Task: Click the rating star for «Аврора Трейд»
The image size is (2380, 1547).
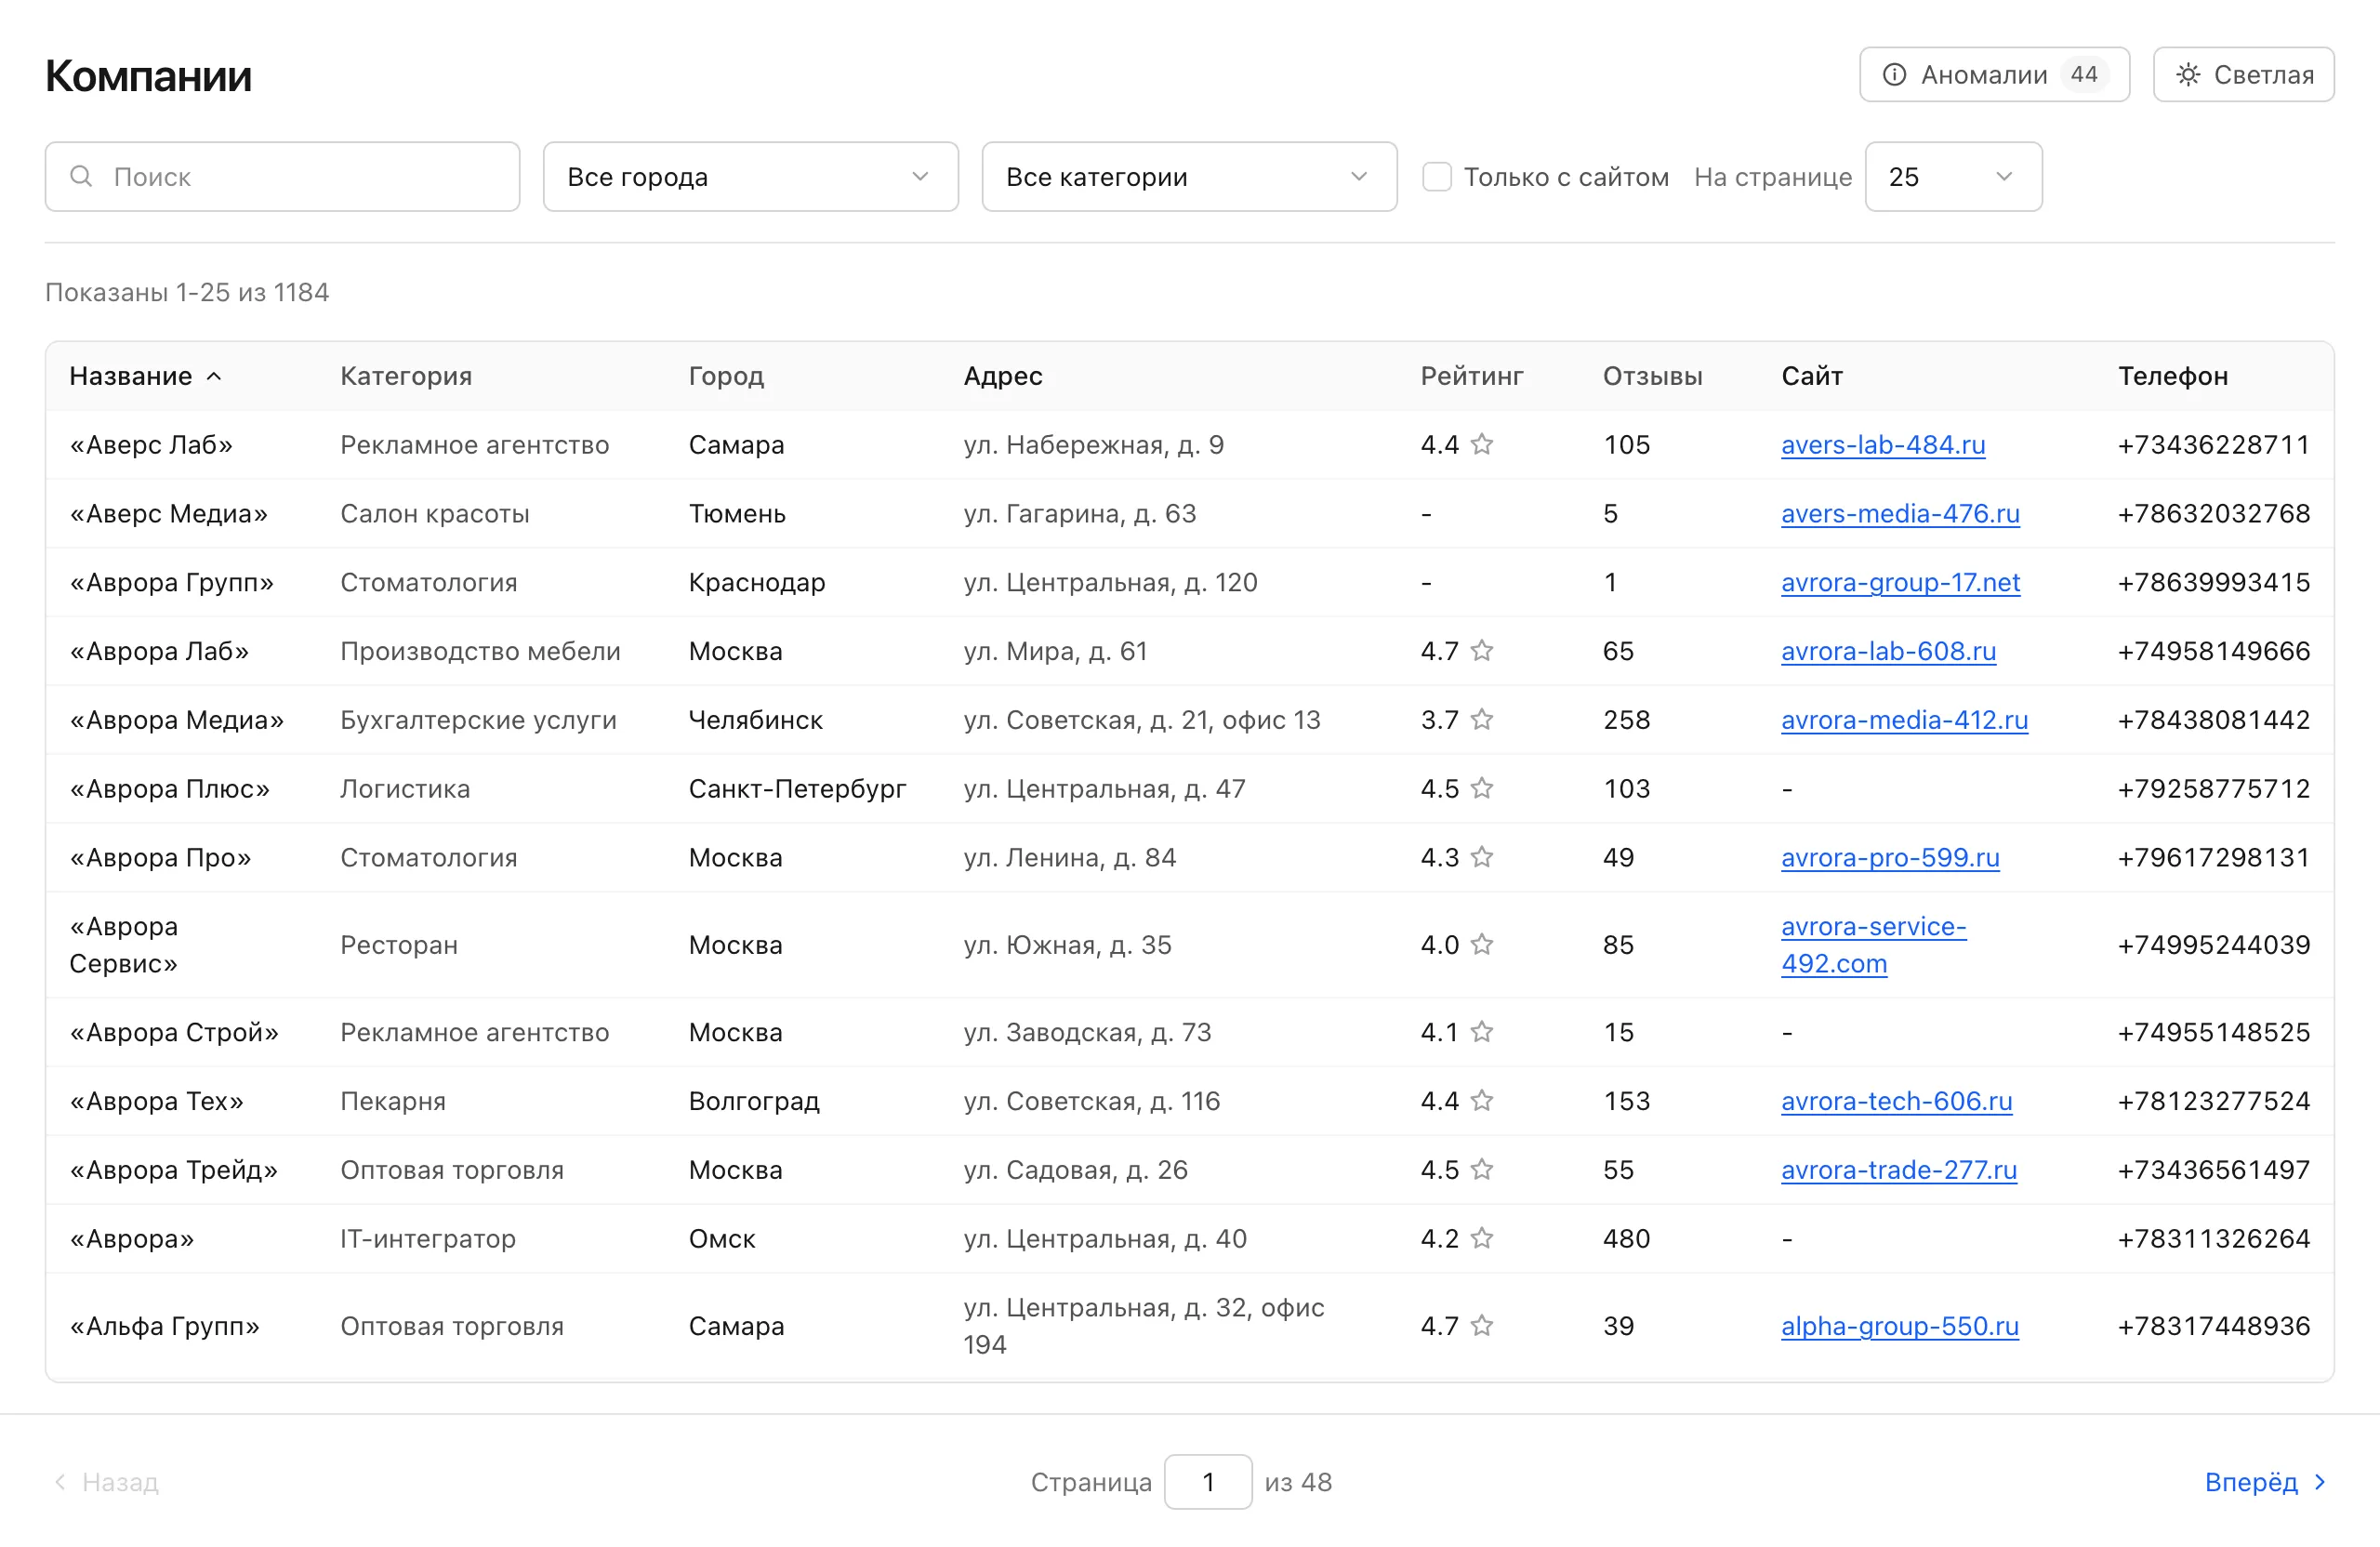Action: (x=1482, y=1170)
